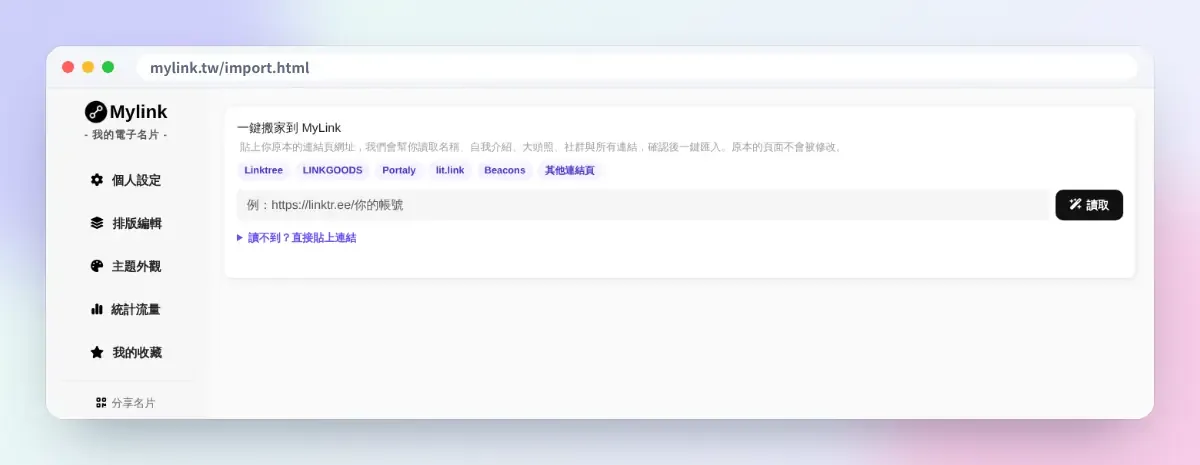Click the magic wand icon in 讀取 button
The image size is (1200, 465).
coord(1076,205)
